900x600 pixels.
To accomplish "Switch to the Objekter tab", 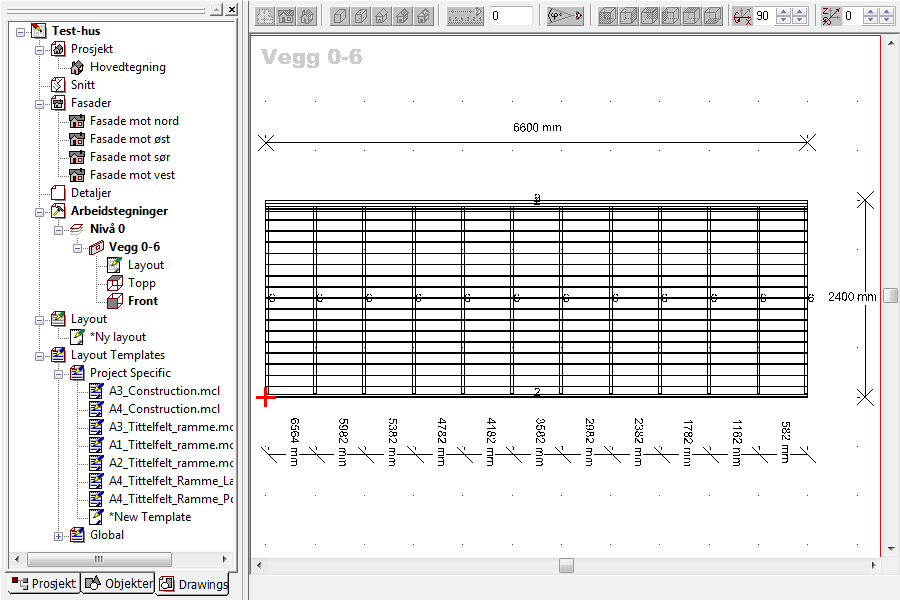I will (118, 583).
